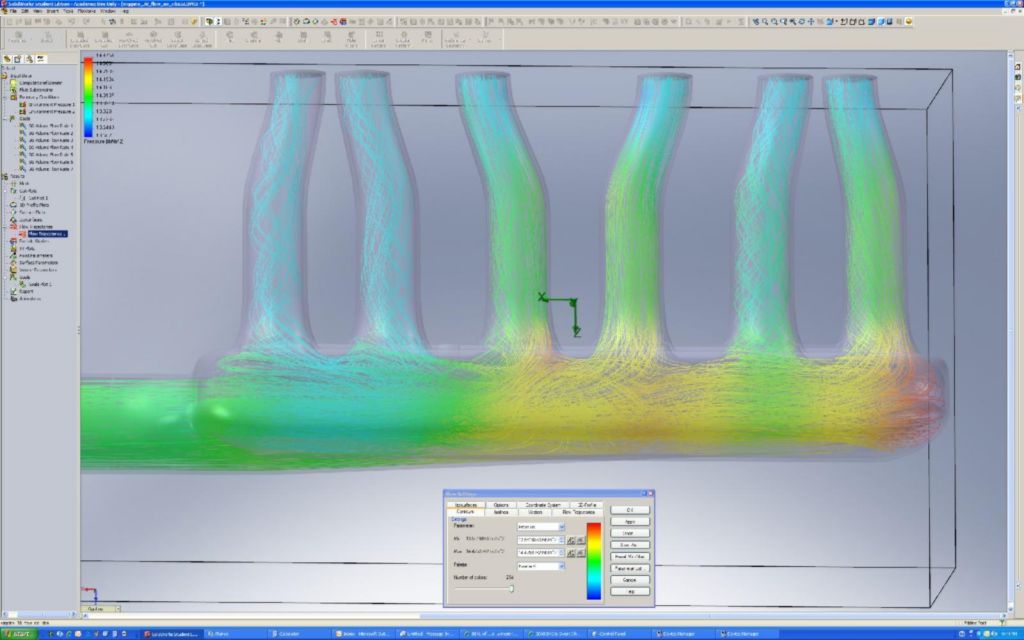Open the Isosurfaces tab in View Settings

pyautogui.click(x=465, y=505)
